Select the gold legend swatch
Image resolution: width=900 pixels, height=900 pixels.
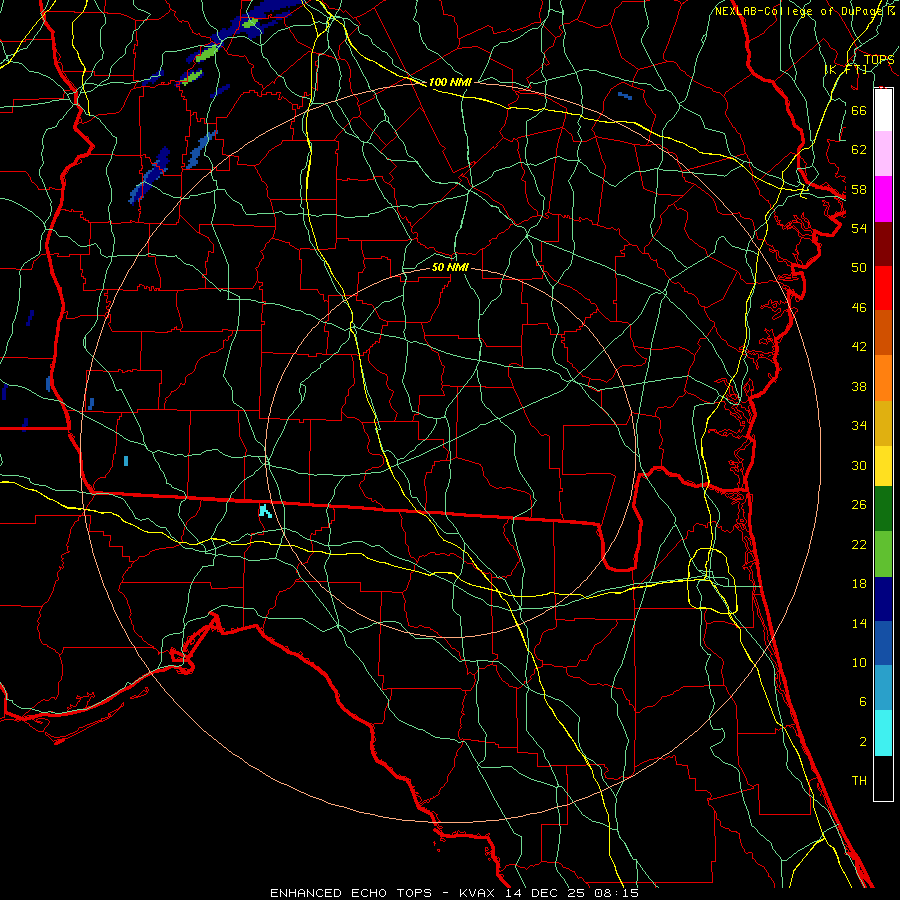pos(883,423)
